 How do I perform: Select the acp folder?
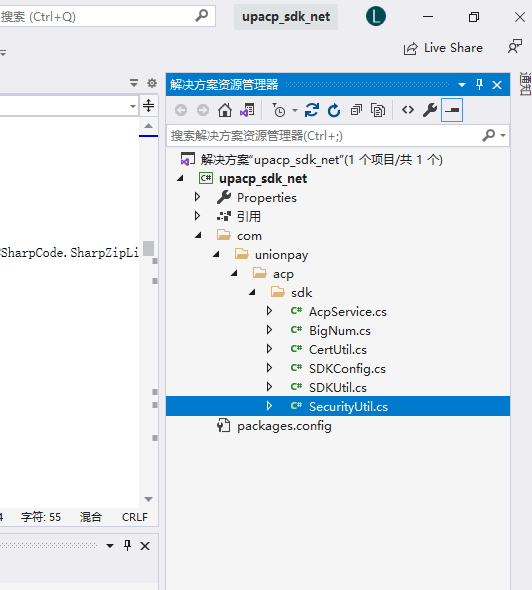pos(283,274)
